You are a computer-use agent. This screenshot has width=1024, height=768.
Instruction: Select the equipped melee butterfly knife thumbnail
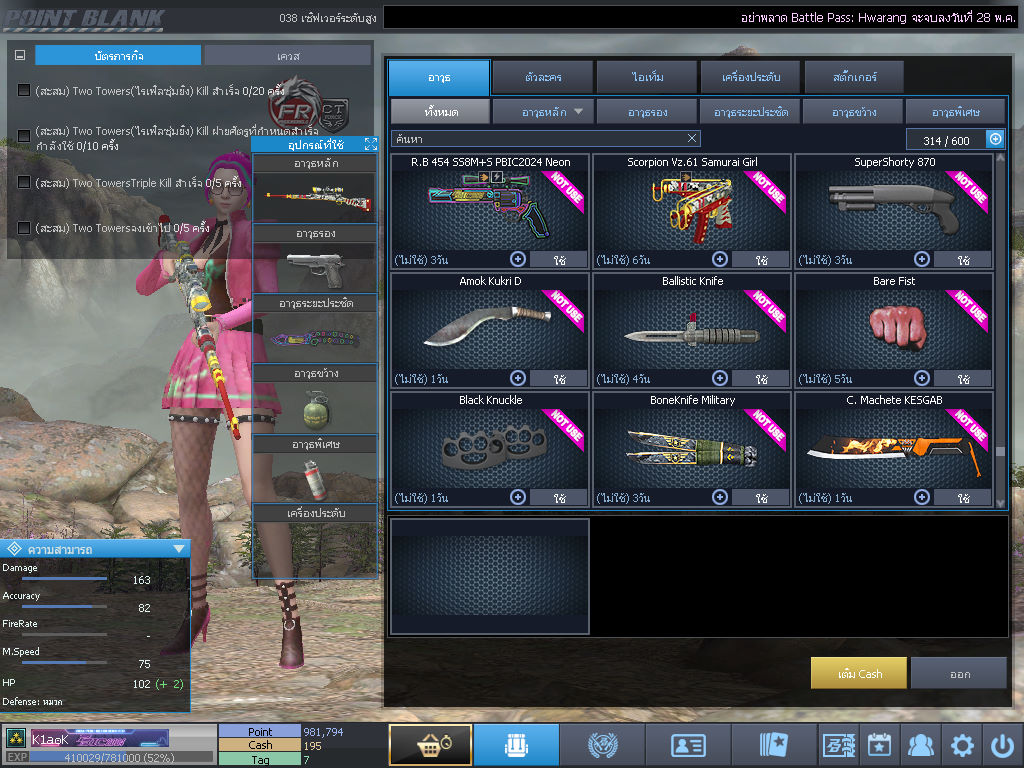315,338
